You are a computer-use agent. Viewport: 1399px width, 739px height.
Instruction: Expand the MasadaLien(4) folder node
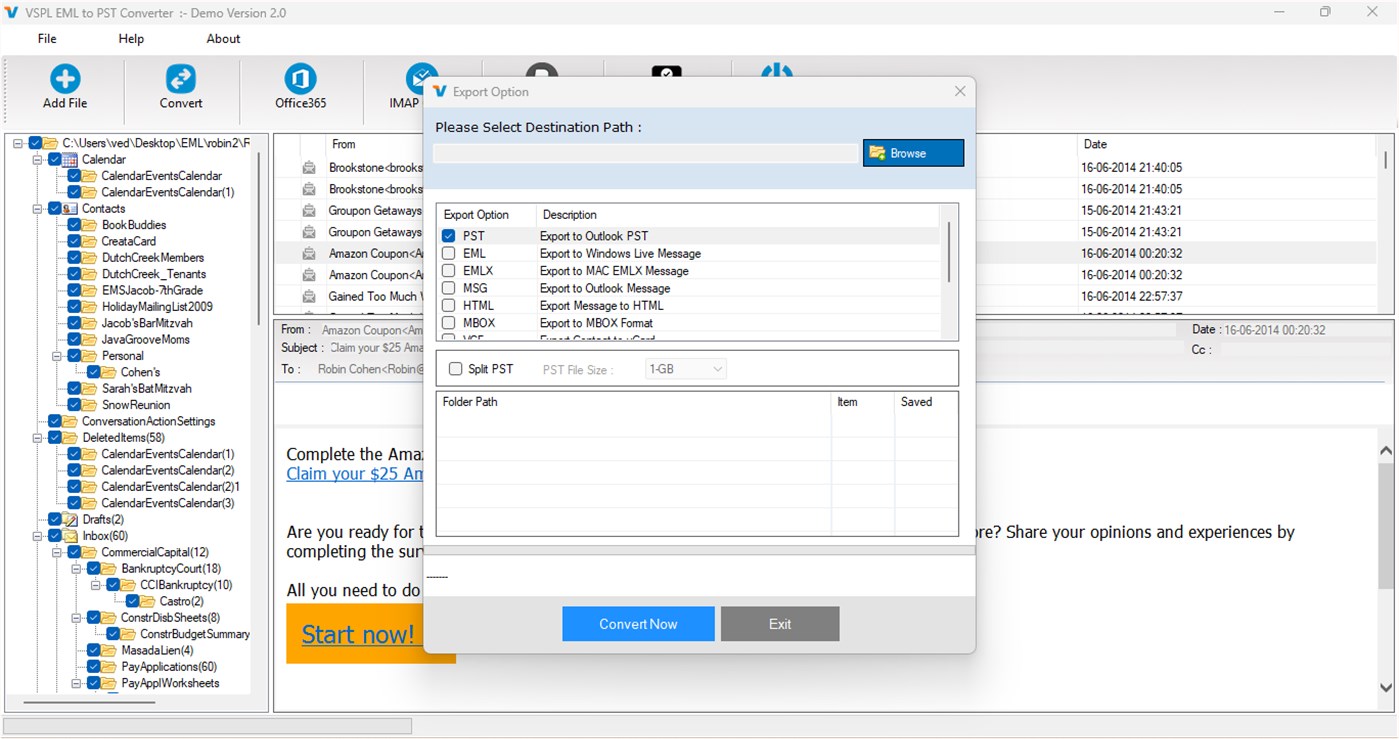click(75, 650)
